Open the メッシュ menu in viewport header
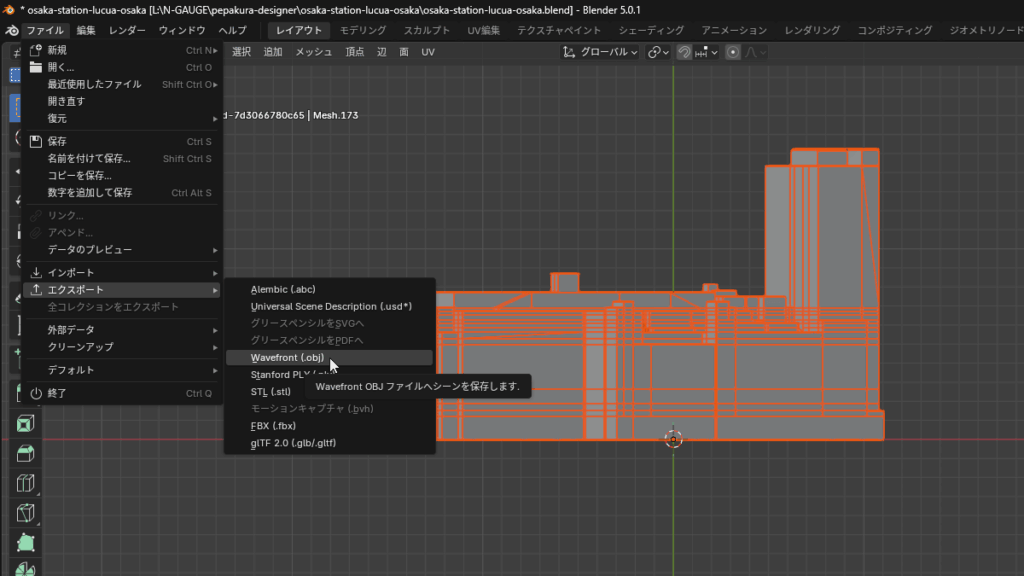Image resolution: width=1024 pixels, height=576 pixels. click(313, 52)
